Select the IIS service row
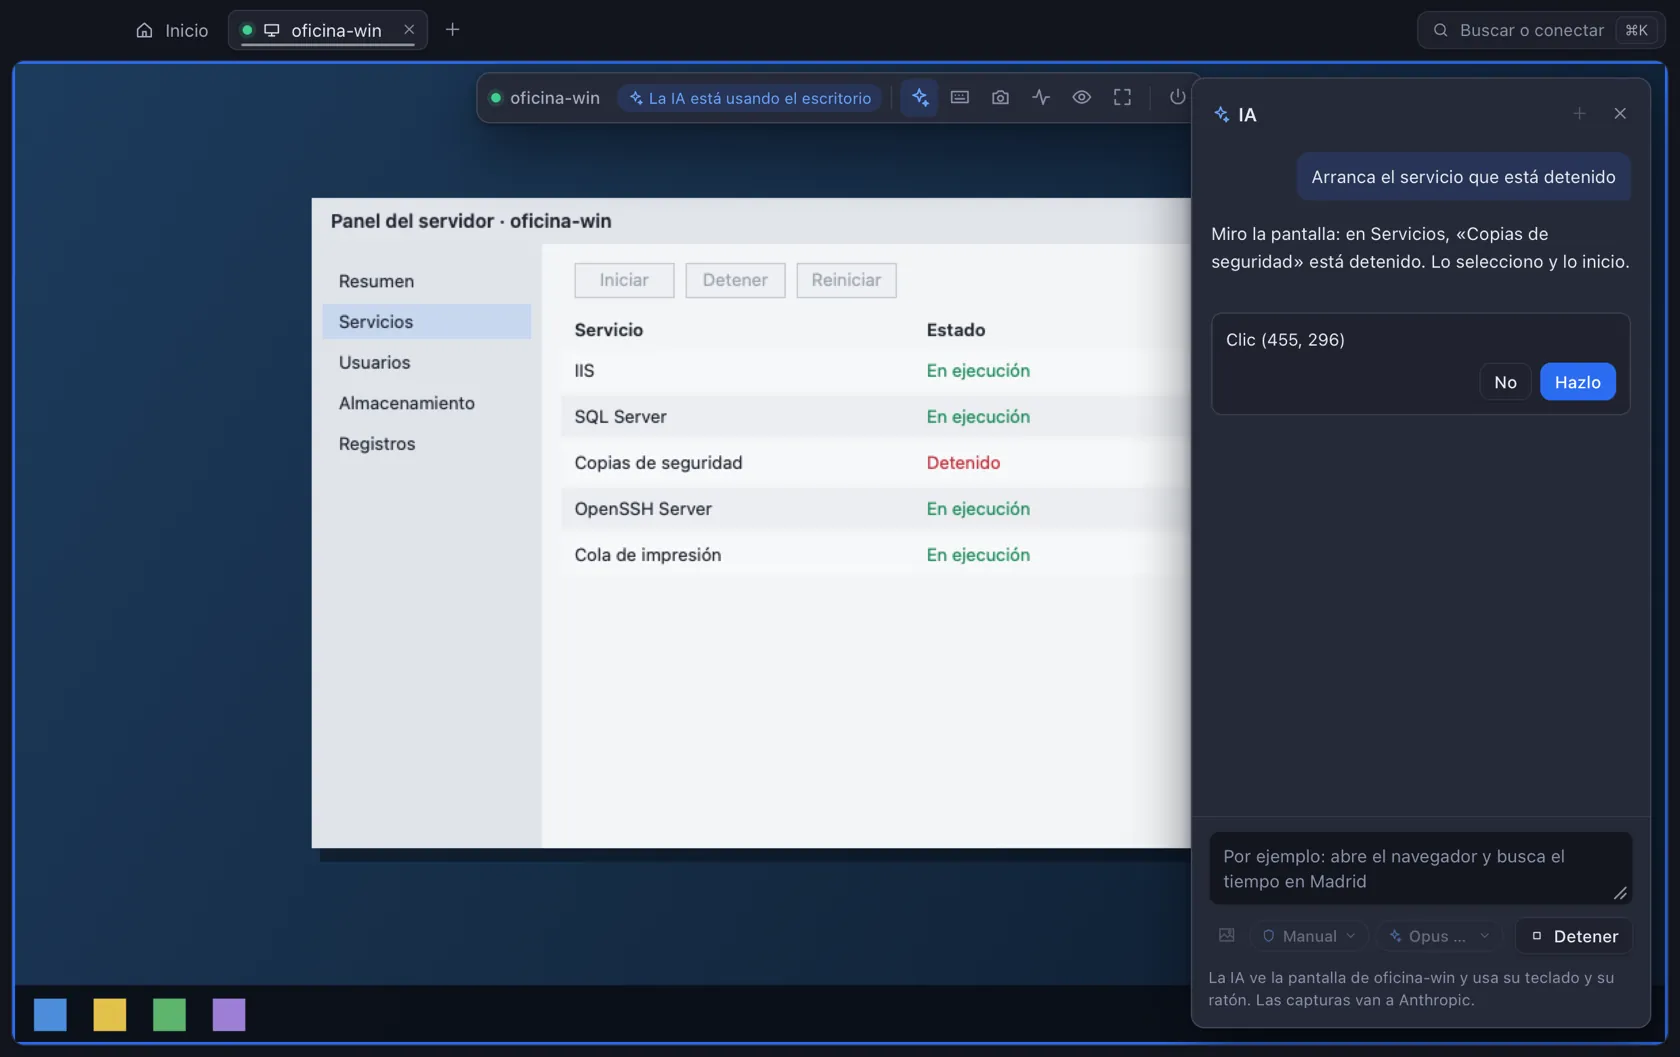Viewport: 1680px width, 1057px height. point(875,371)
